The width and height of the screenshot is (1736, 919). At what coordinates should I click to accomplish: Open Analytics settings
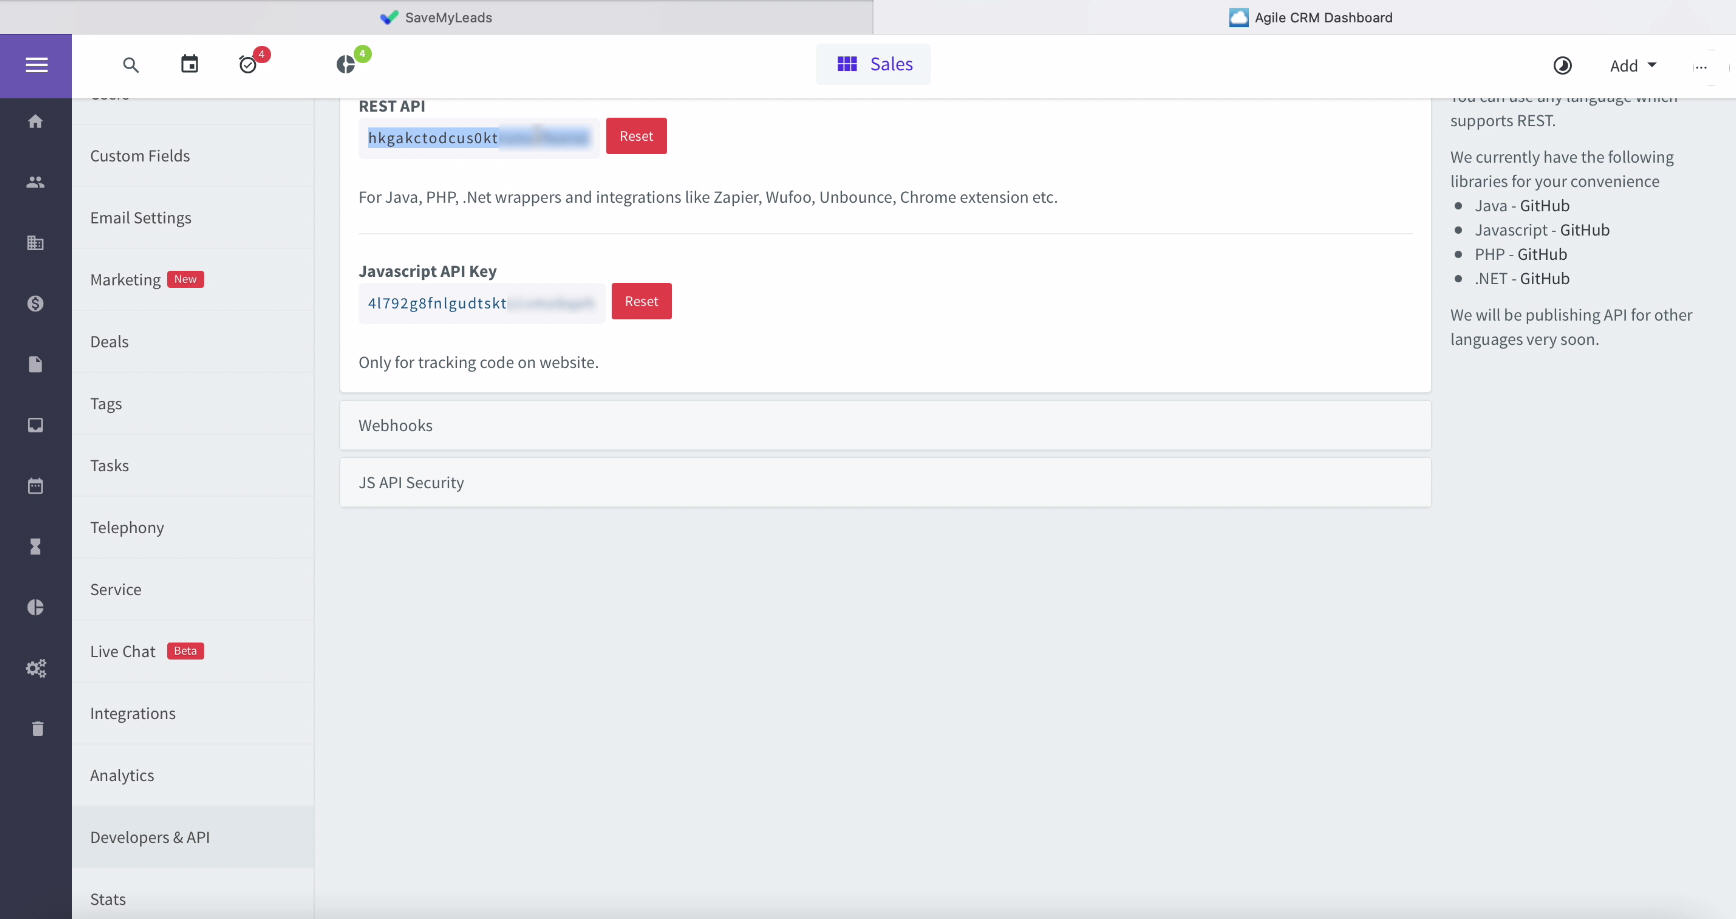(193, 776)
